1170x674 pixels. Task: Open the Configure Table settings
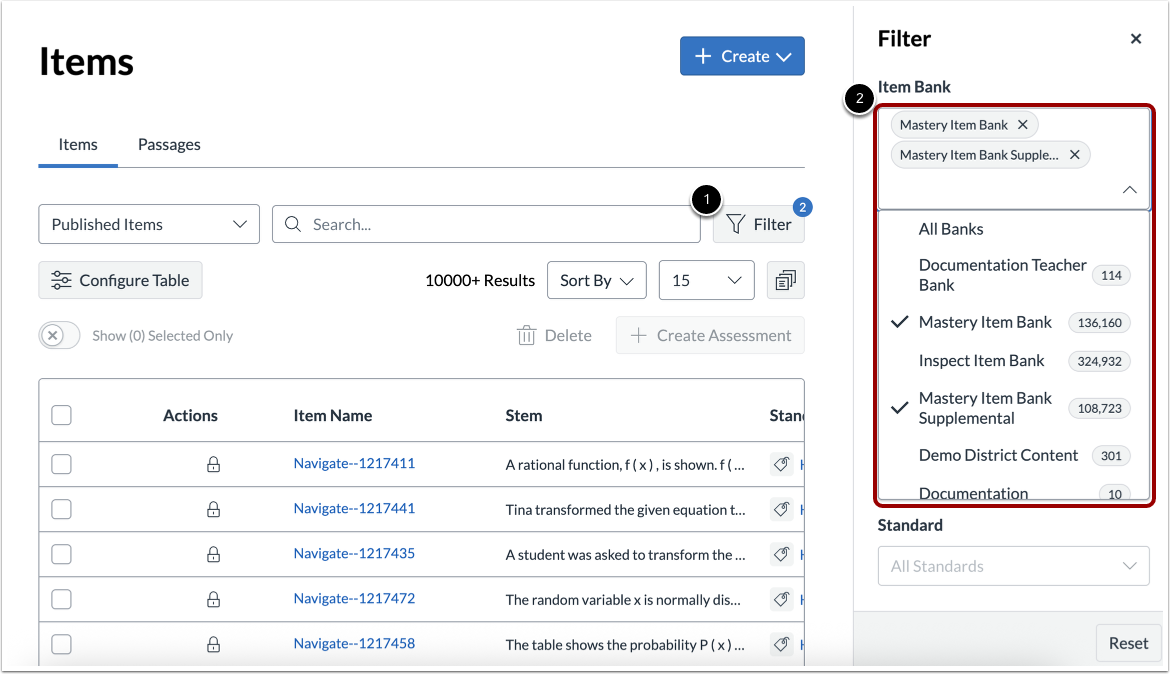click(120, 280)
